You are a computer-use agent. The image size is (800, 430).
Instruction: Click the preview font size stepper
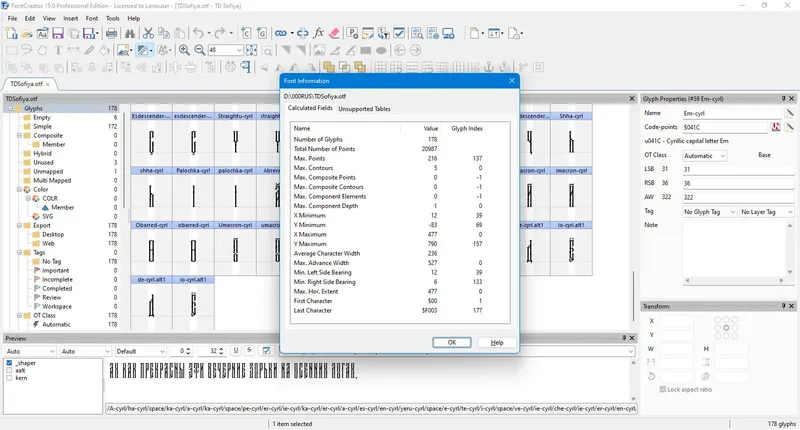221,351
